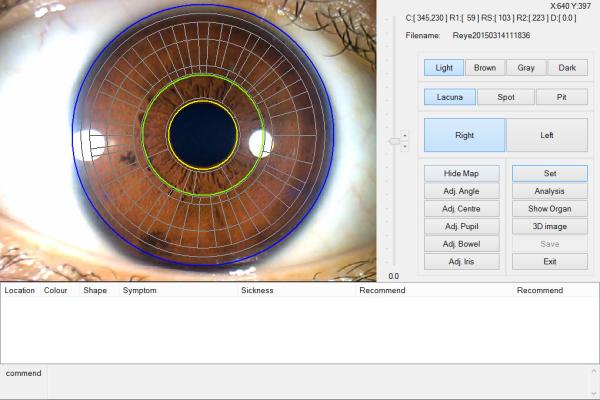The width and height of the screenshot is (600, 400).
Task: Click the filename Reye20150314111836 text
Action: [491, 36]
